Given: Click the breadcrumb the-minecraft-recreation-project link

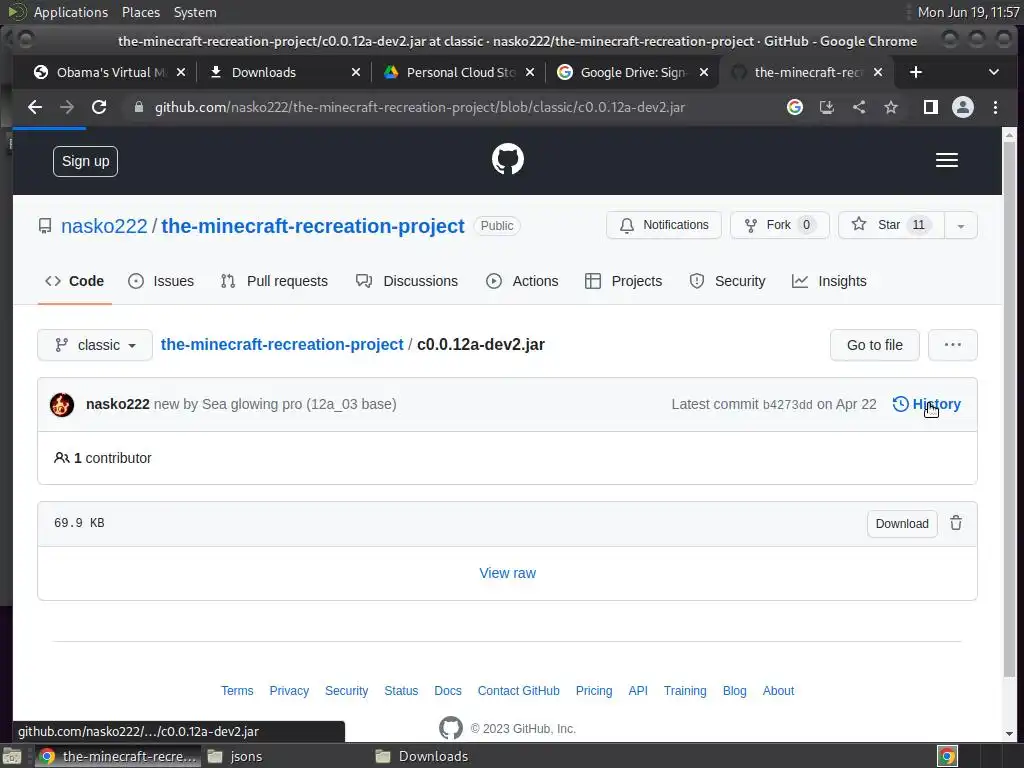Looking at the screenshot, I should click(282, 344).
